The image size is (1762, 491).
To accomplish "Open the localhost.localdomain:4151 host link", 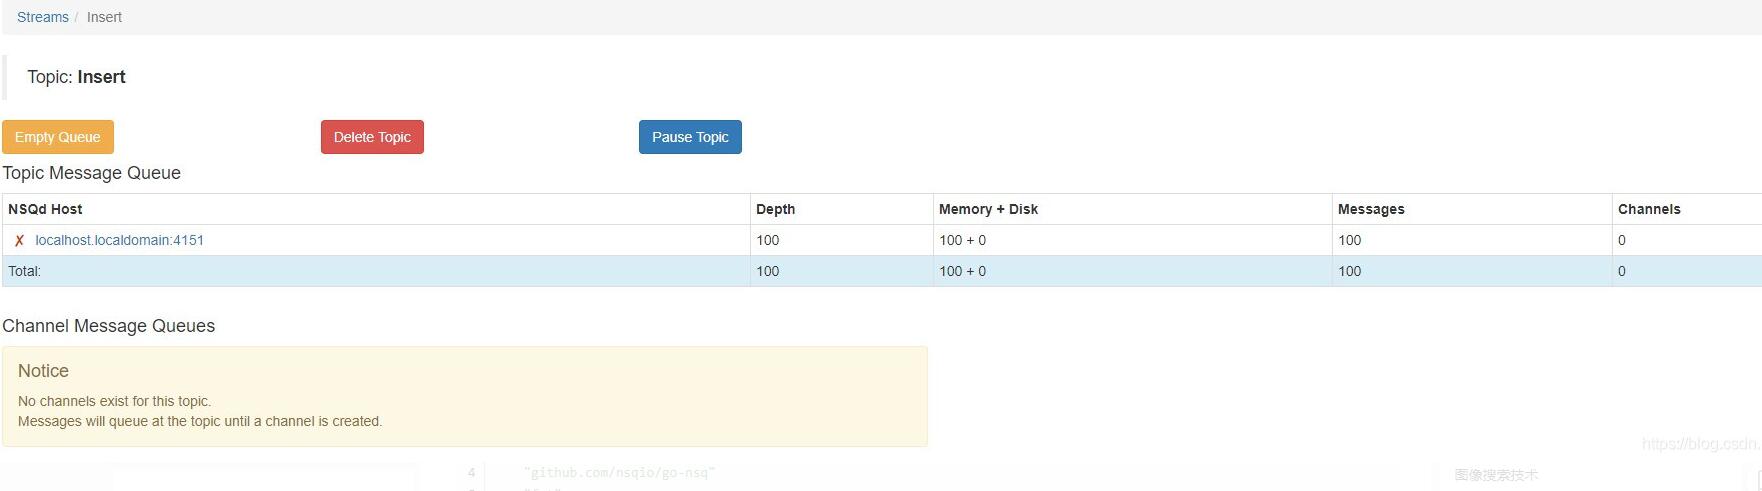I will click(119, 240).
